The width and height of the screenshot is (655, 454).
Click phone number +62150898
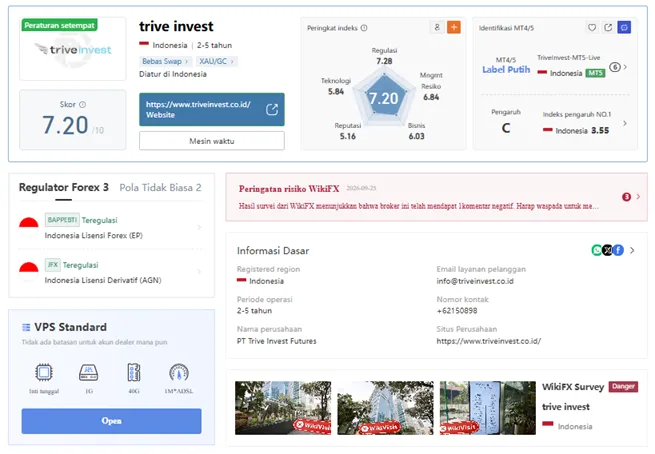click(x=457, y=311)
